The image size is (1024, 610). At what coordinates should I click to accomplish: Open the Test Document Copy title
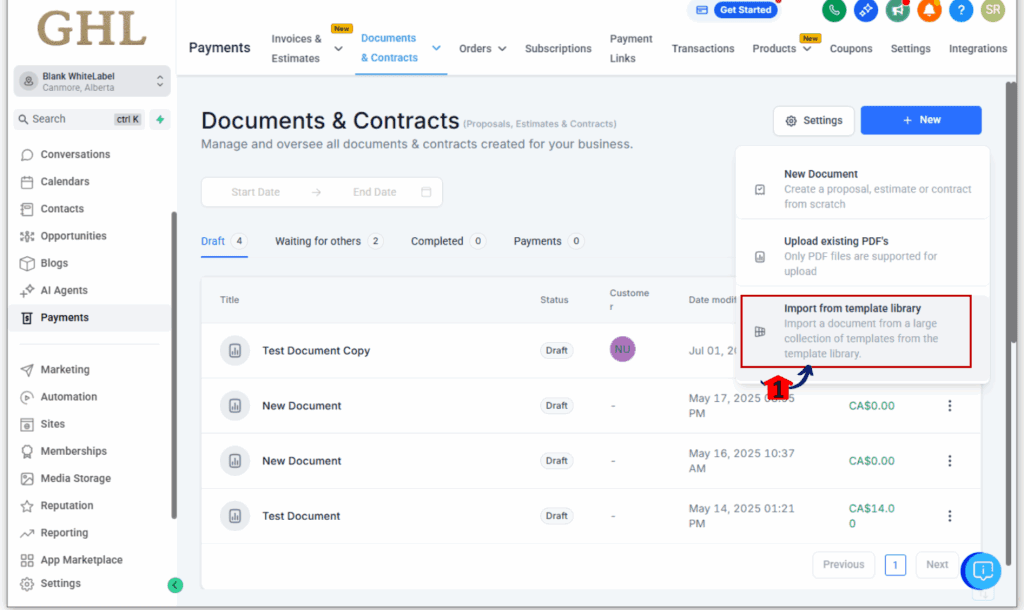click(316, 351)
